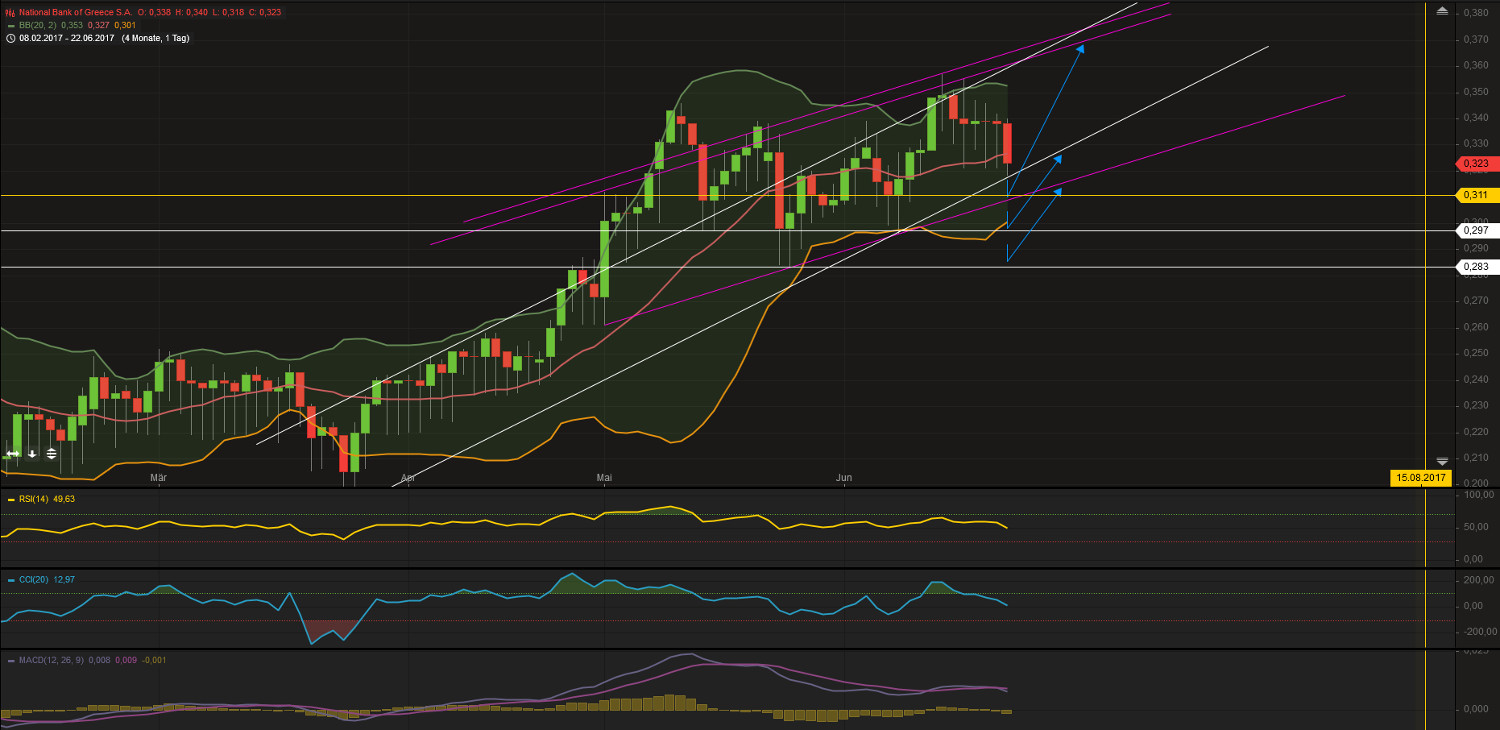Click the vertical scale adjust icon at chart bottom-left

pyautogui.click(x=51, y=454)
